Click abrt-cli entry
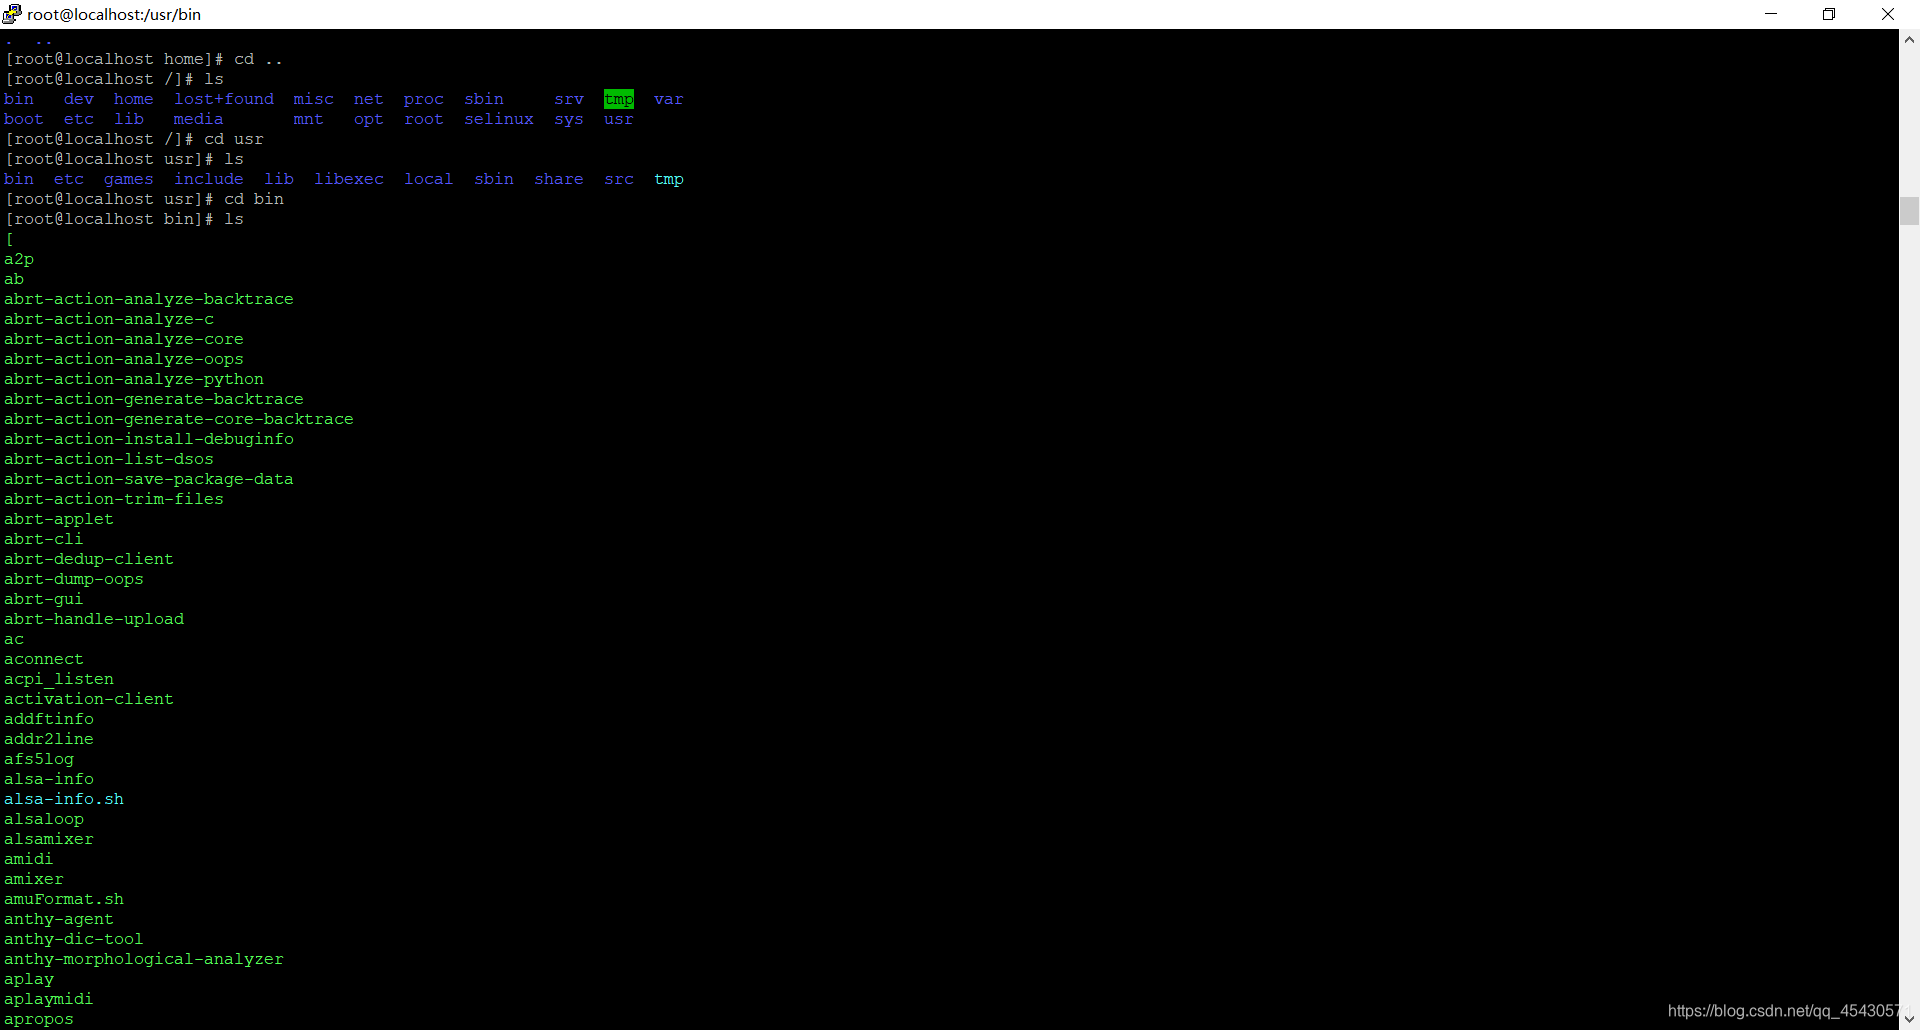Image resolution: width=1920 pixels, height=1030 pixels. pos(44,539)
